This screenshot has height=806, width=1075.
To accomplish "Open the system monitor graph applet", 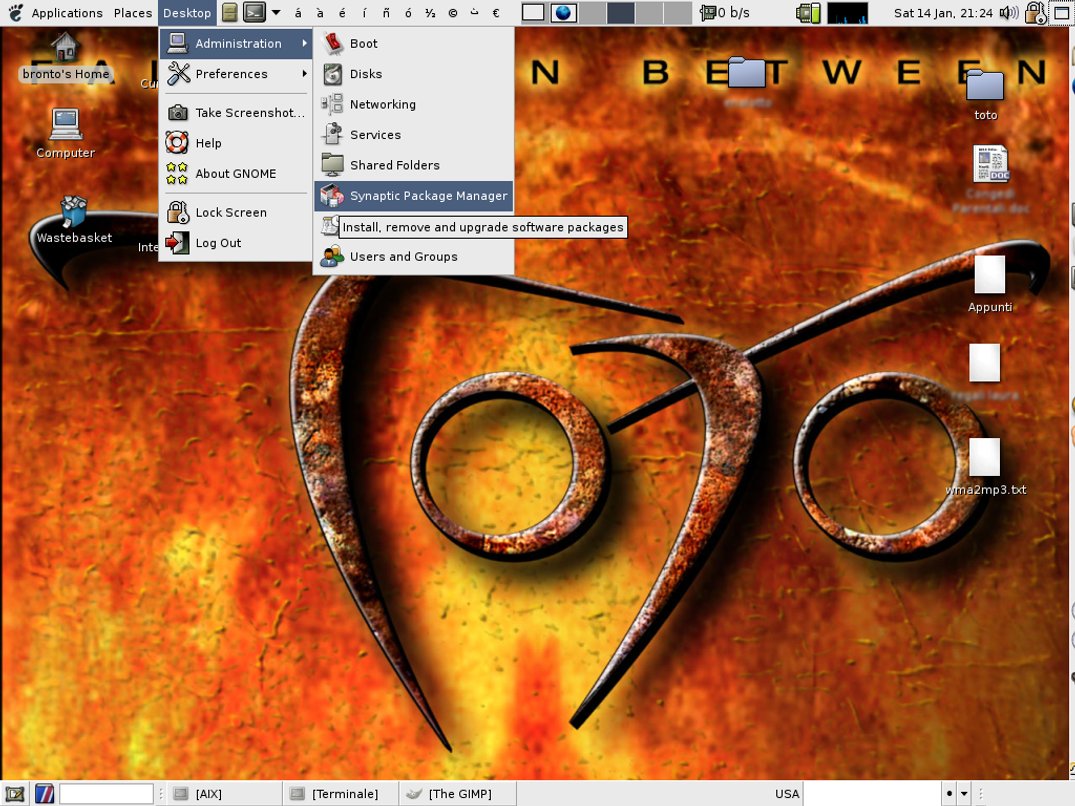I will [x=847, y=12].
